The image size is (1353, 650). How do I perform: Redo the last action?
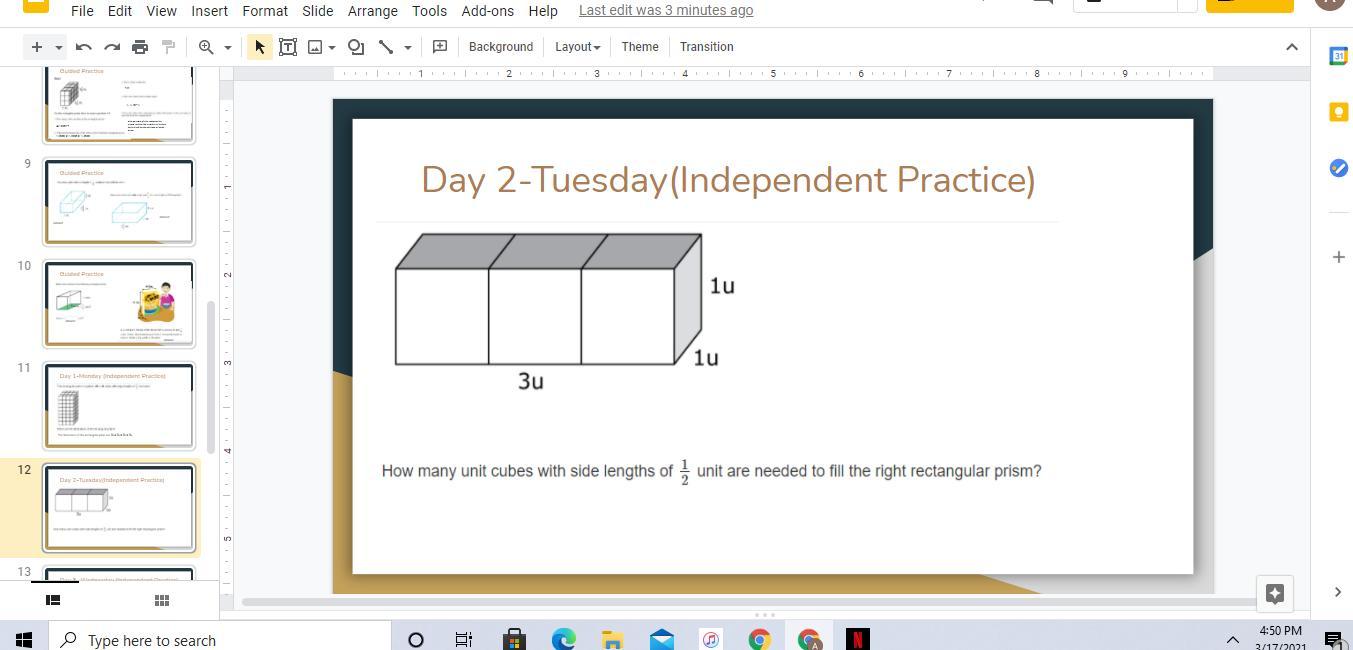click(112, 47)
